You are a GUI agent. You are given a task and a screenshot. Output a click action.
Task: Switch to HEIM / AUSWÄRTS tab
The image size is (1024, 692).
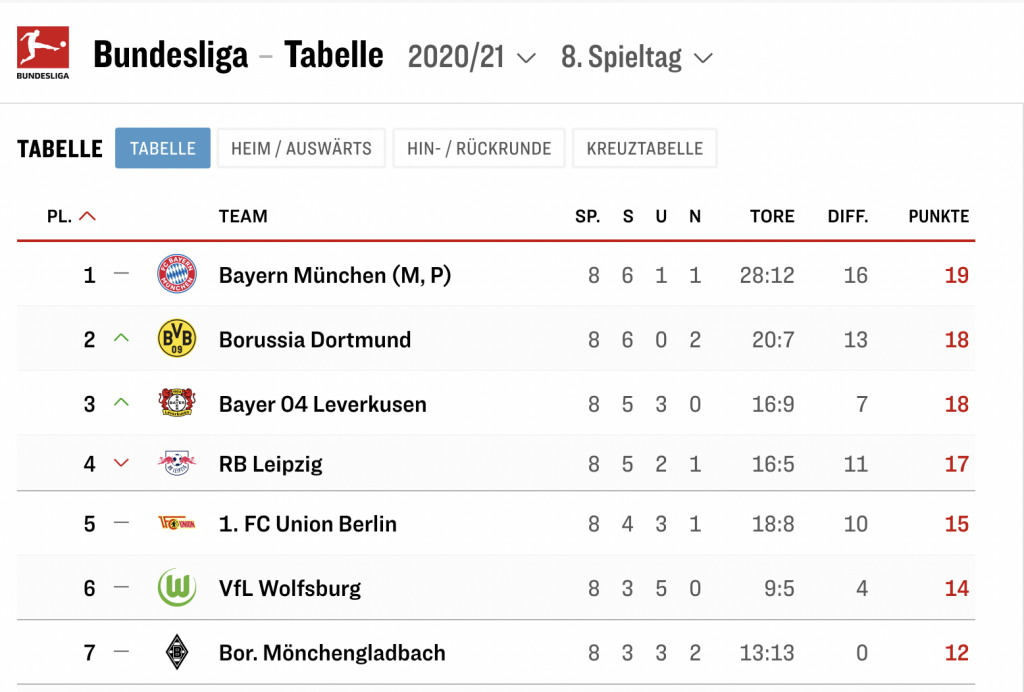pos(301,148)
